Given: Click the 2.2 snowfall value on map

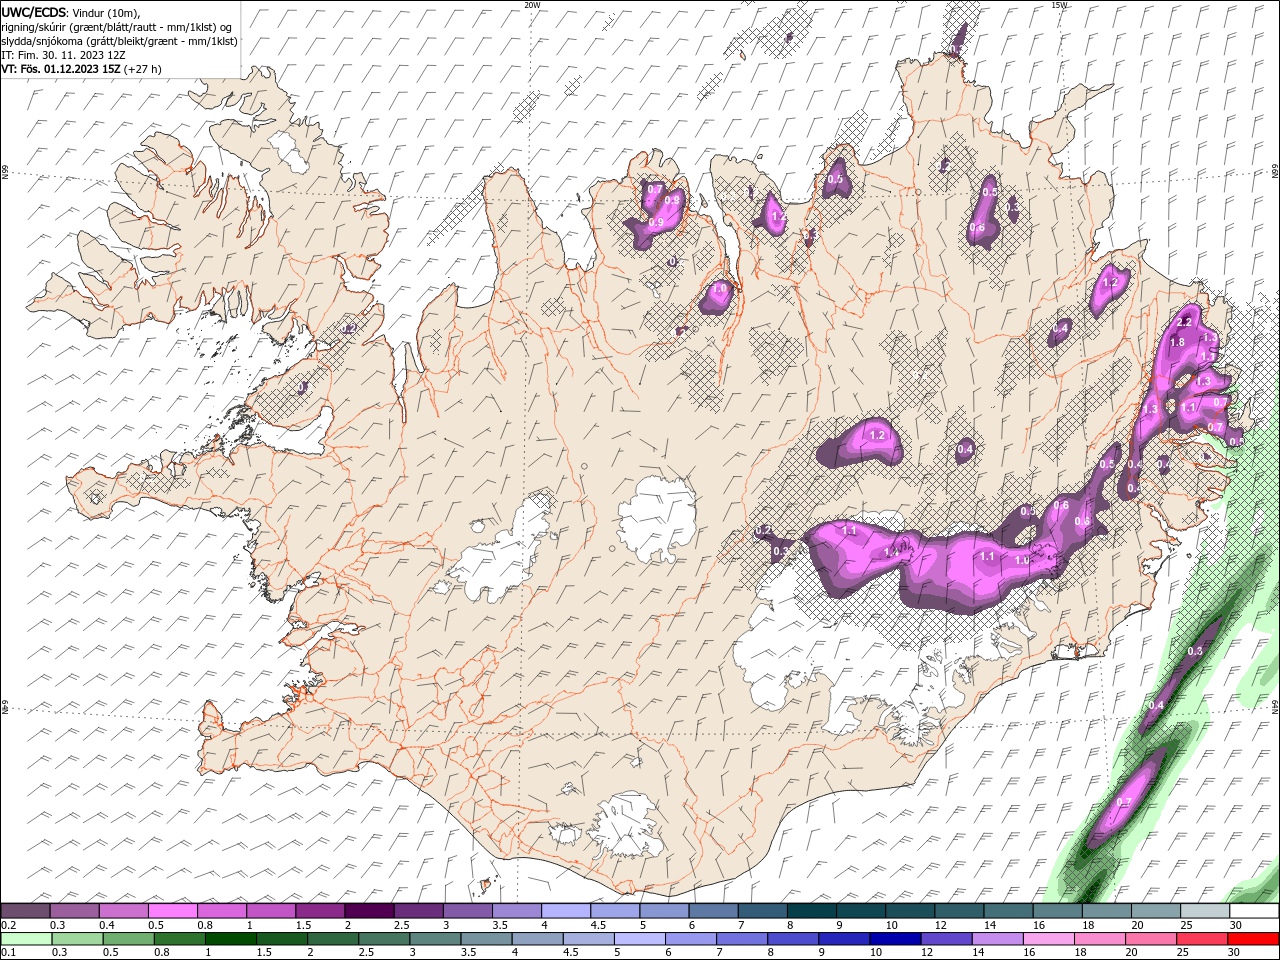Looking at the screenshot, I should (x=1184, y=322).
